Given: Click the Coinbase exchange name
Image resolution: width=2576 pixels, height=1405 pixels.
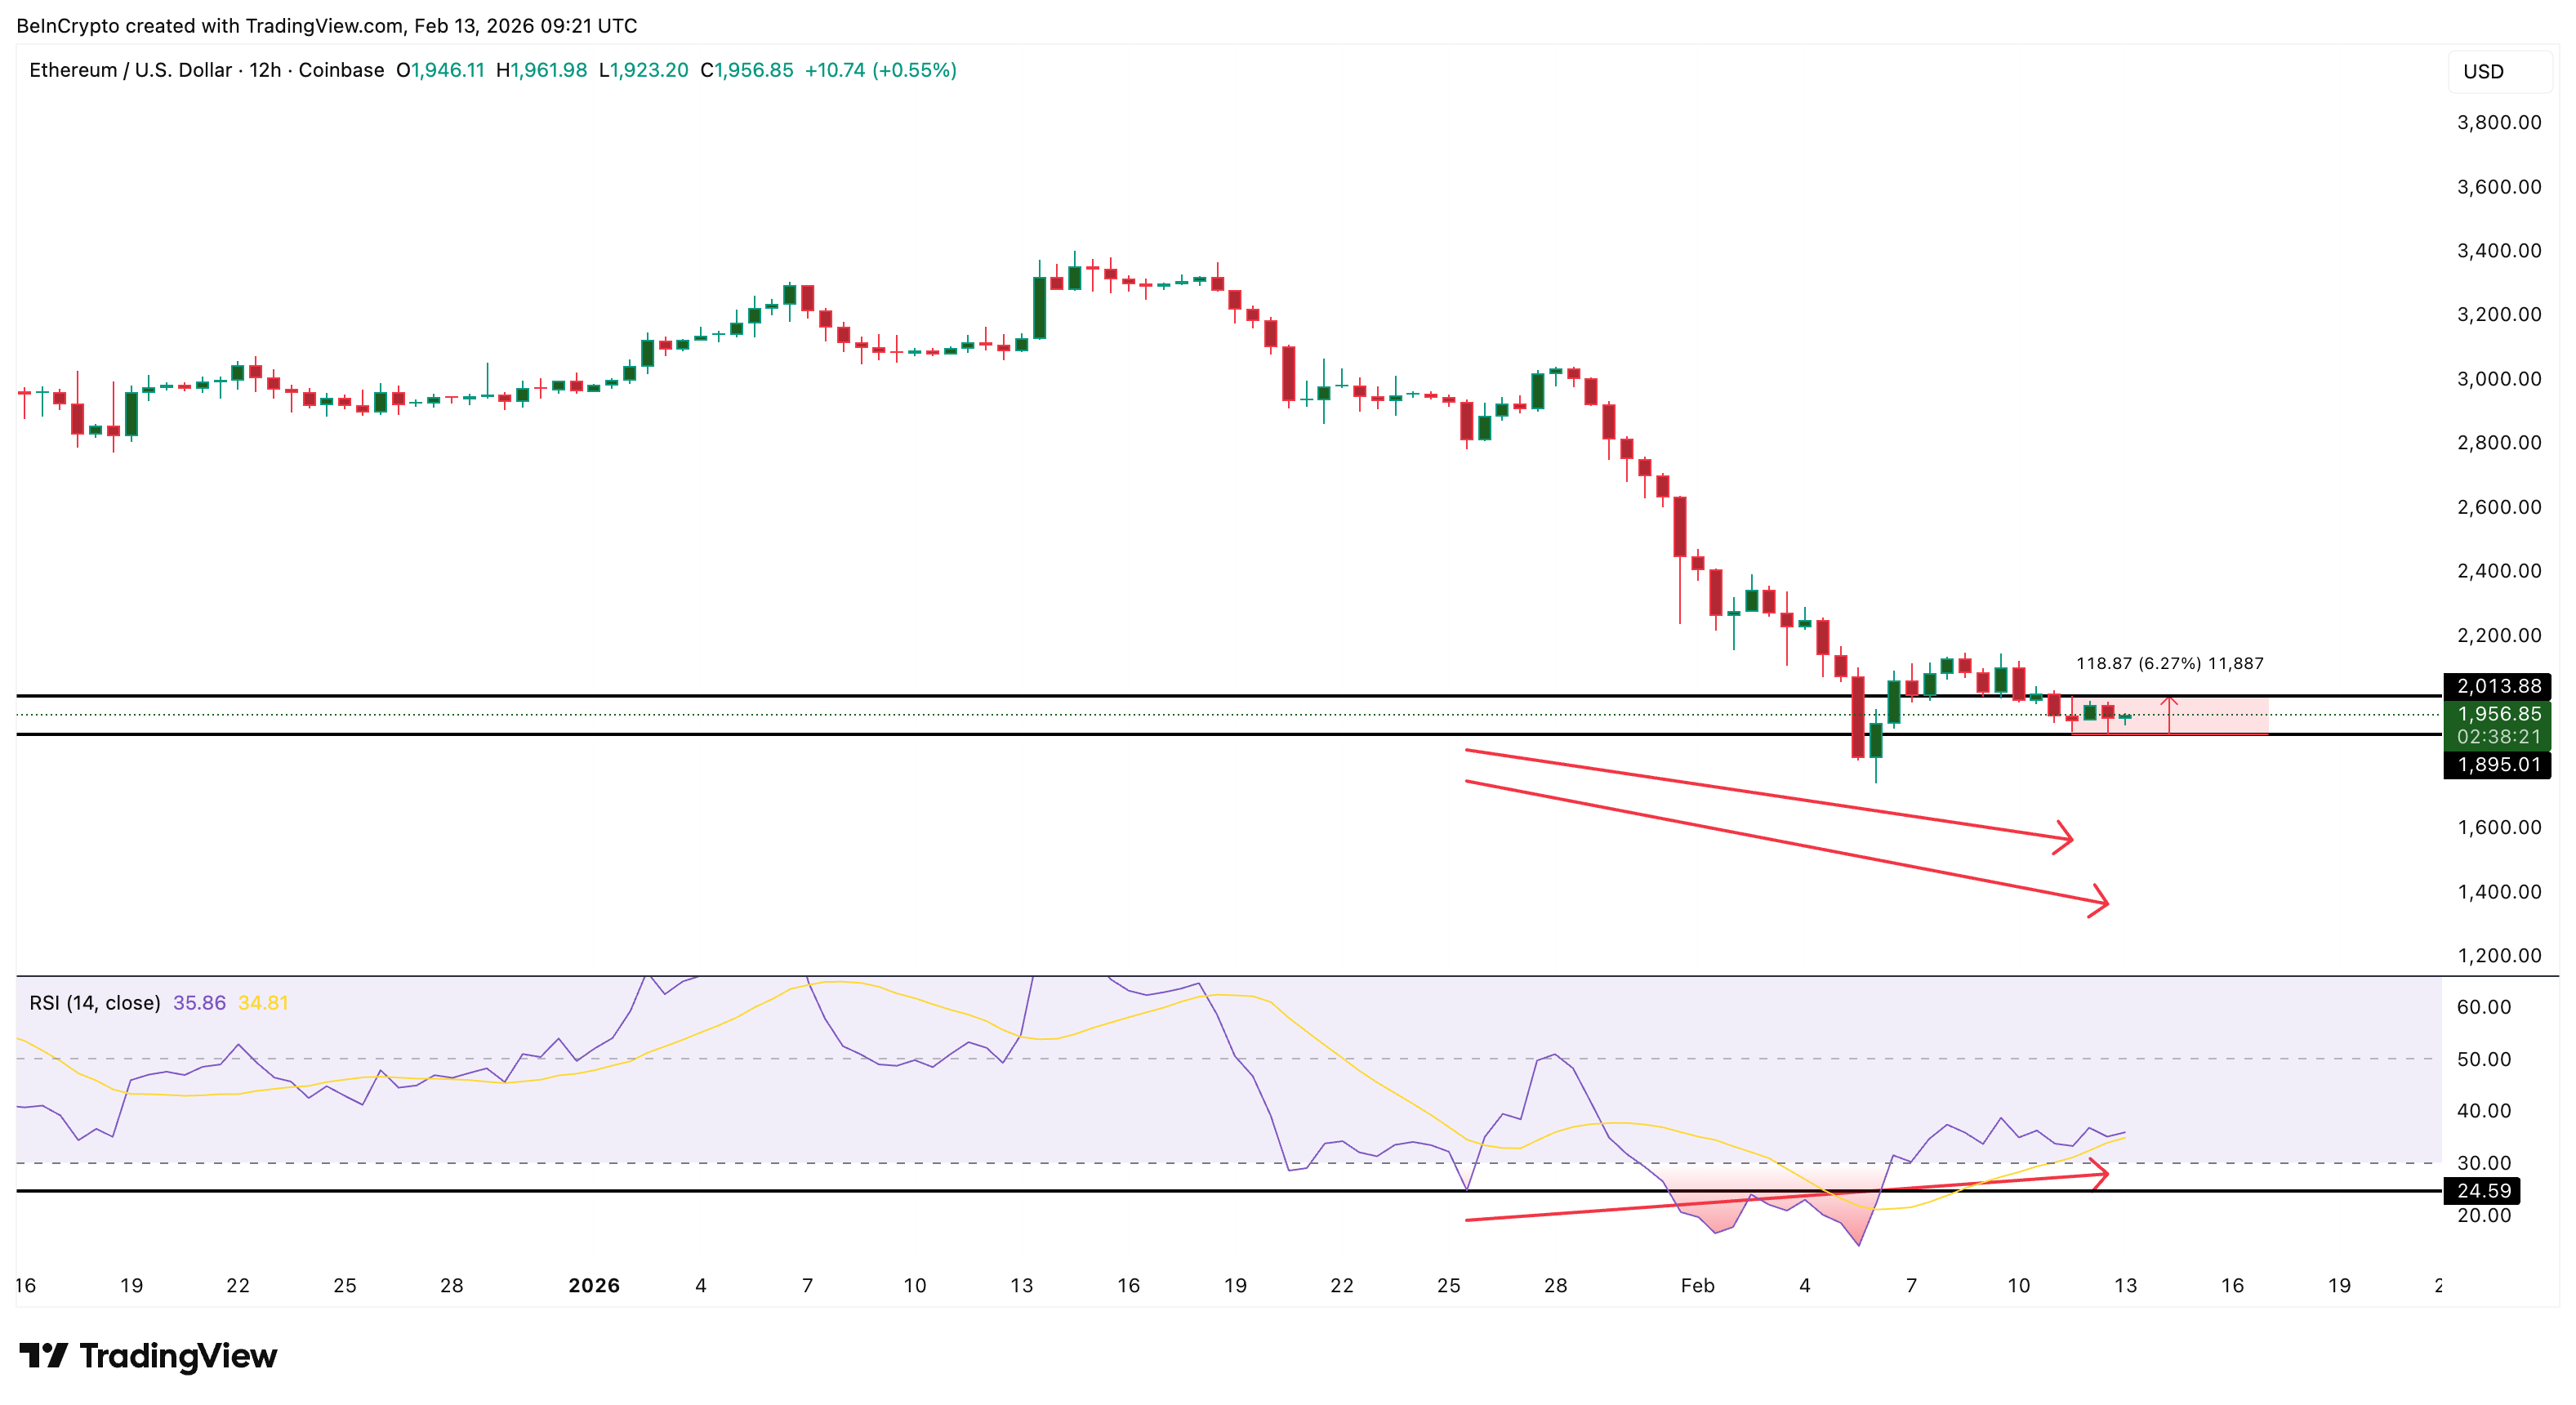Looking at the screenshot, I should 342,70.
